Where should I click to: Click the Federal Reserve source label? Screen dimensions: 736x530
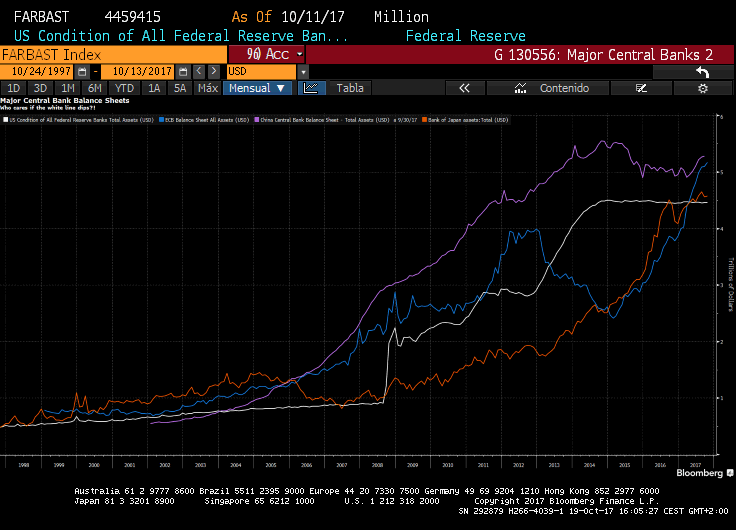tap(466, 36)
